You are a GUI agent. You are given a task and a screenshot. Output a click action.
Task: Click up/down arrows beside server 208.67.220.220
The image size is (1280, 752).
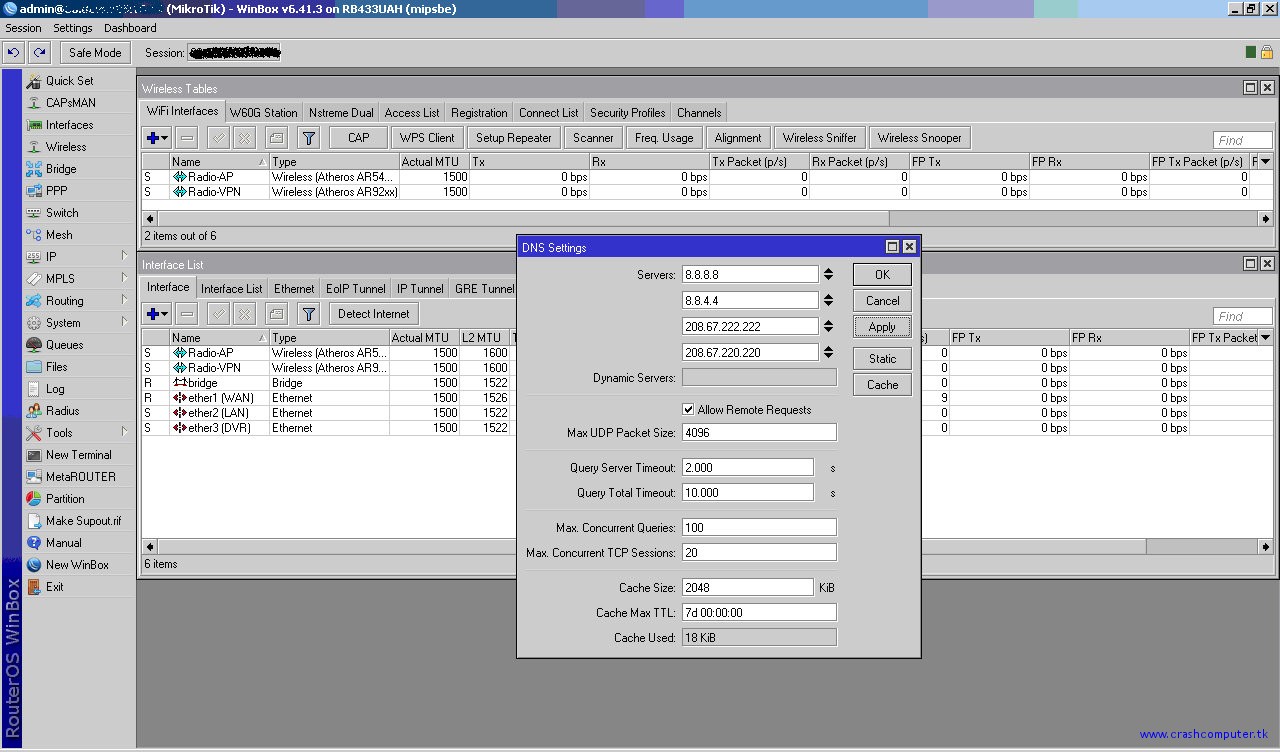(x=828, y=352)
